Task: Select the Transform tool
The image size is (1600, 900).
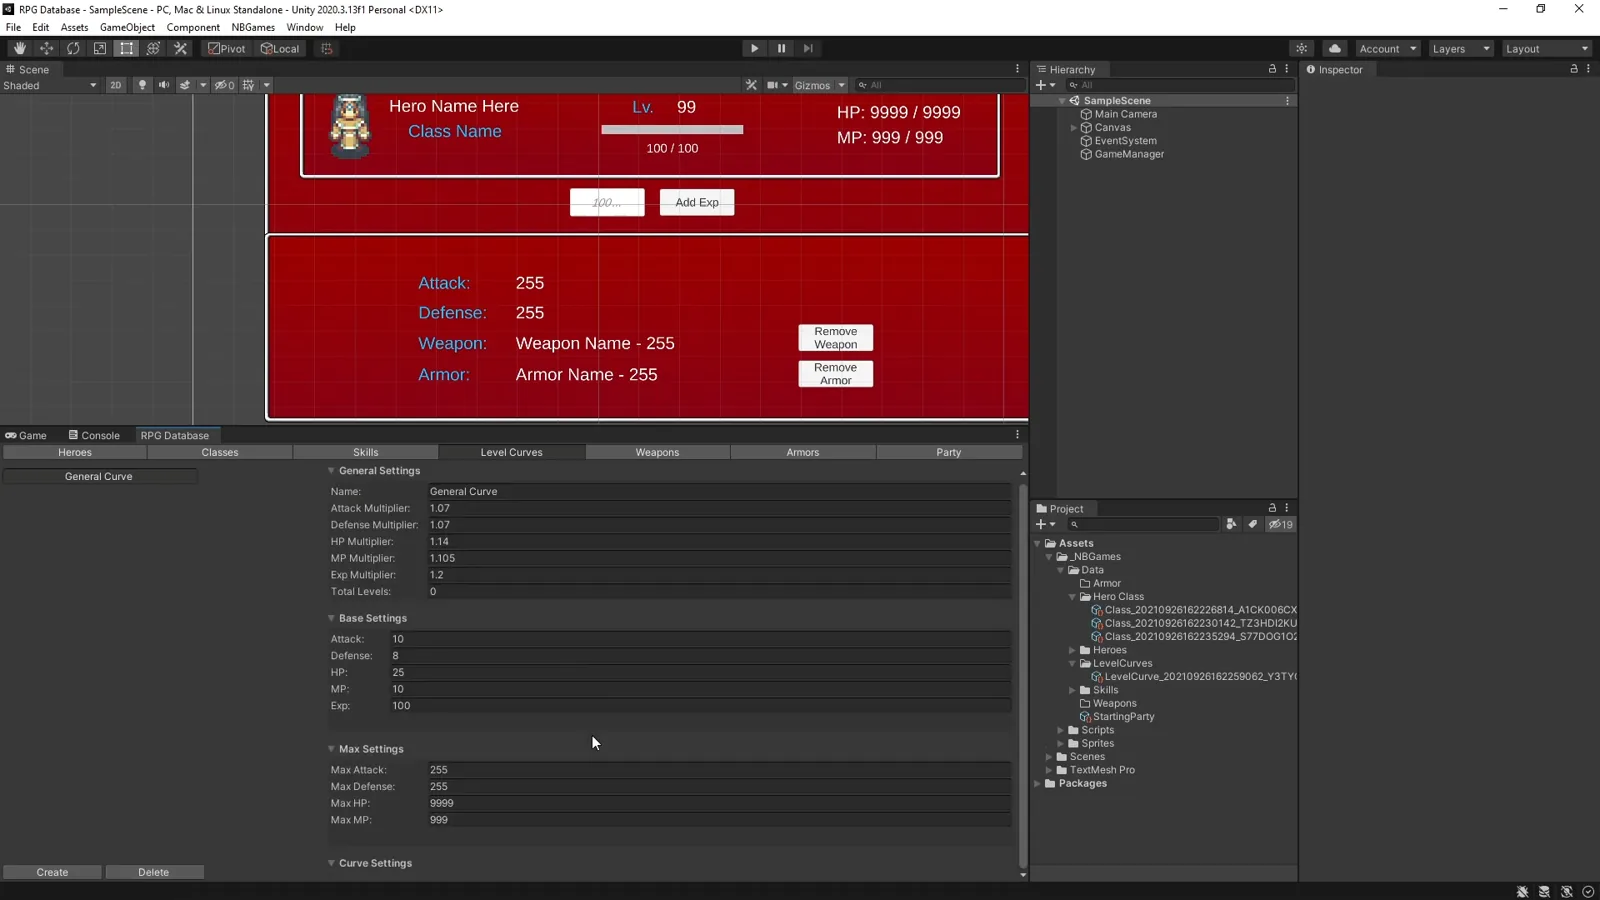Action: pyautogui.click(x=153, y=48)
